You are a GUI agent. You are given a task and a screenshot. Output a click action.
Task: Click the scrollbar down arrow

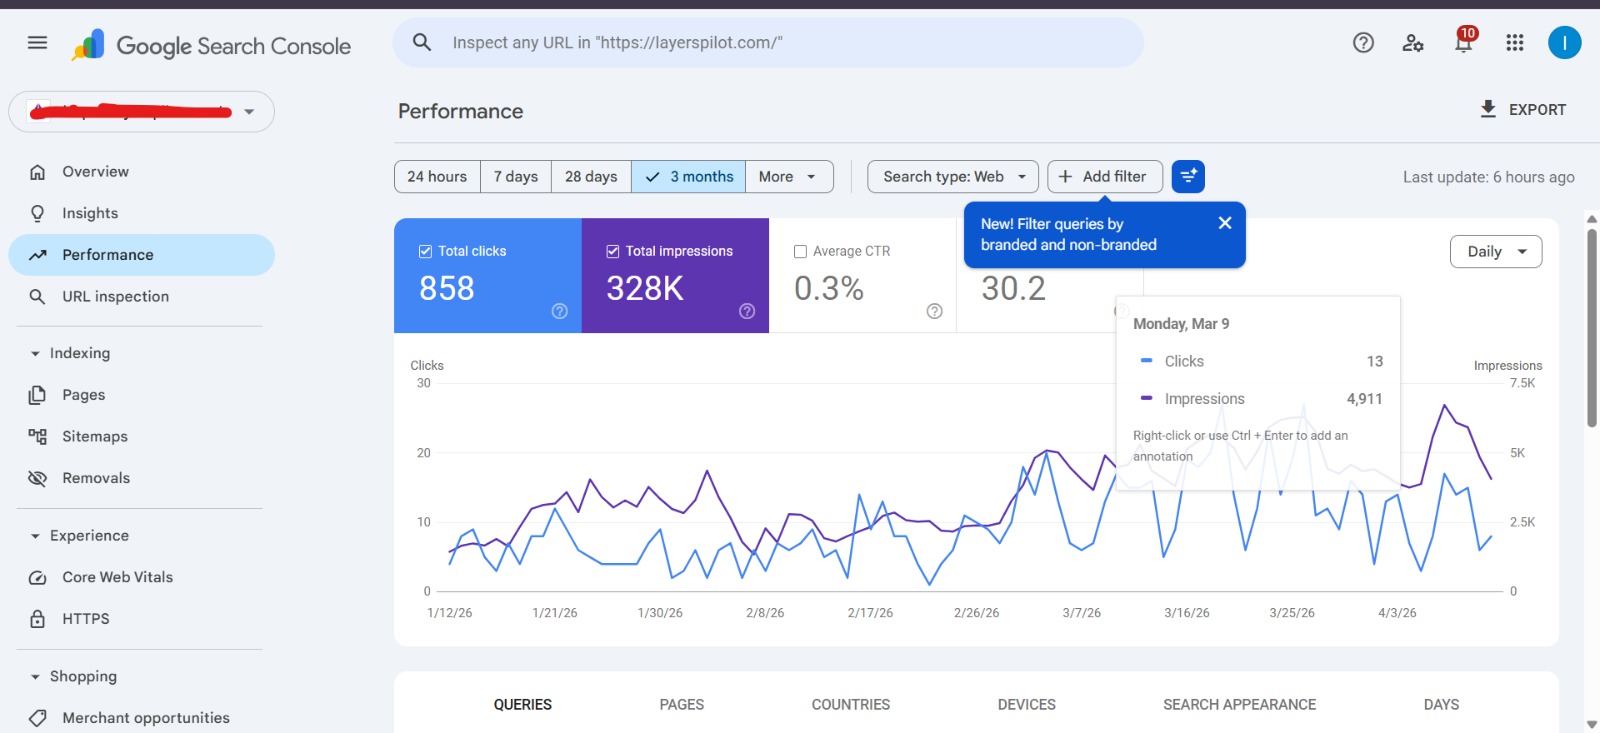[x=1592, y=724]
